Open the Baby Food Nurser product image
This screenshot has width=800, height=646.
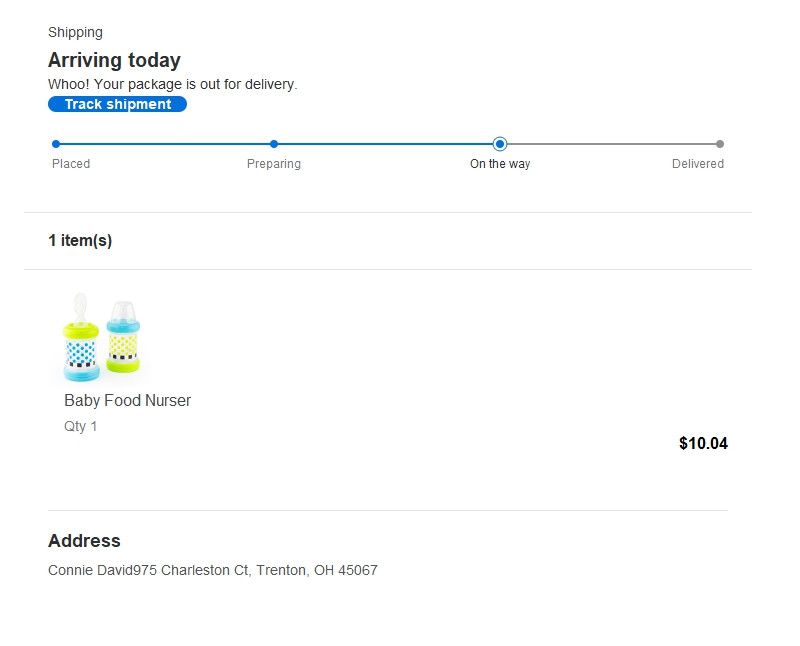click(102, 337)
